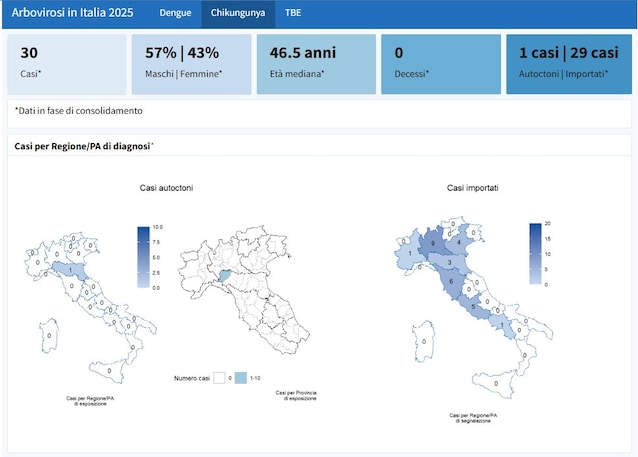Select the Chikungunya tab
This screenshot has height=457, width=638.
pos(238,13)
